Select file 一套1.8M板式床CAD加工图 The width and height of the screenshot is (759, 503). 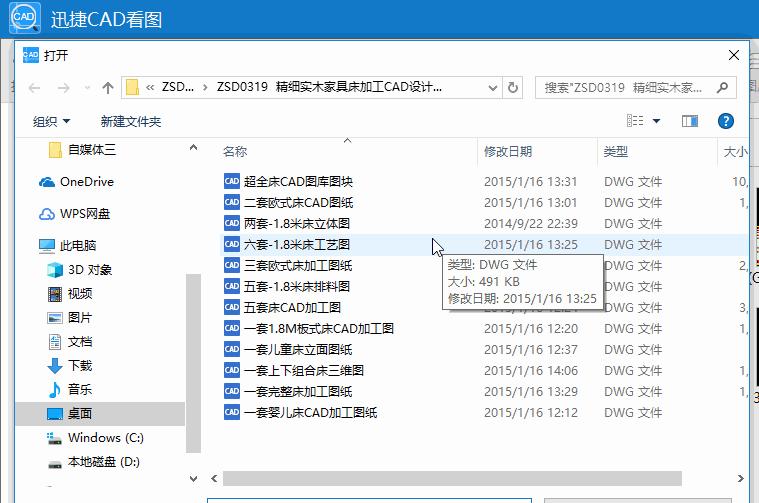click(319, 329)
